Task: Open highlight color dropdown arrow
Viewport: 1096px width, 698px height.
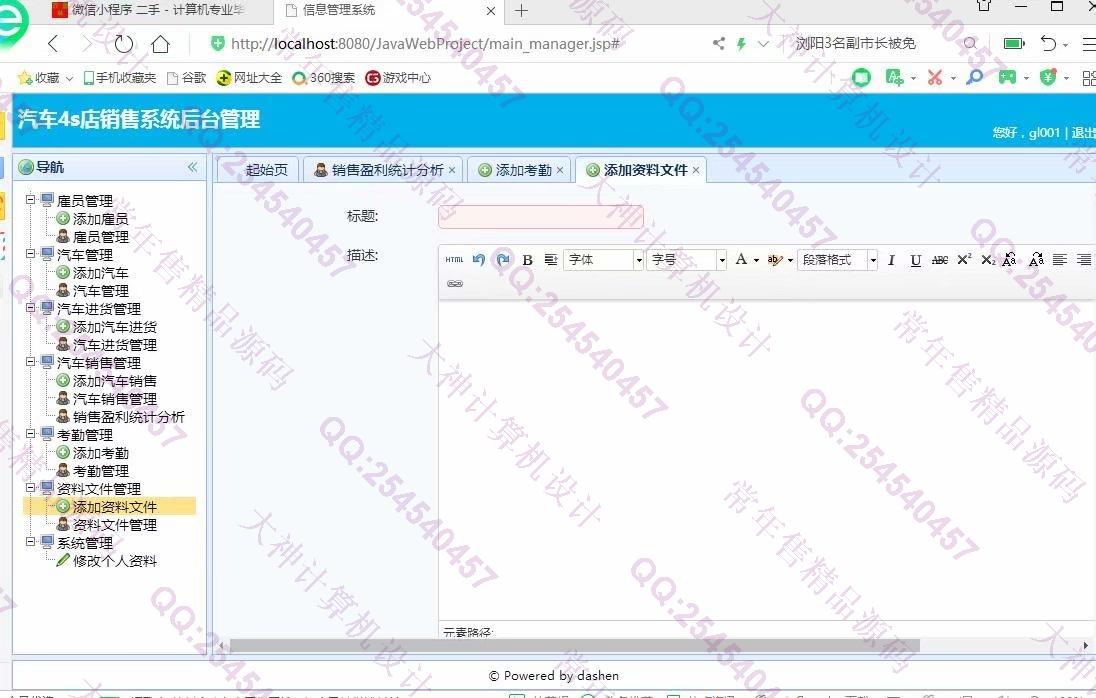Action: [x=791, y=260]
